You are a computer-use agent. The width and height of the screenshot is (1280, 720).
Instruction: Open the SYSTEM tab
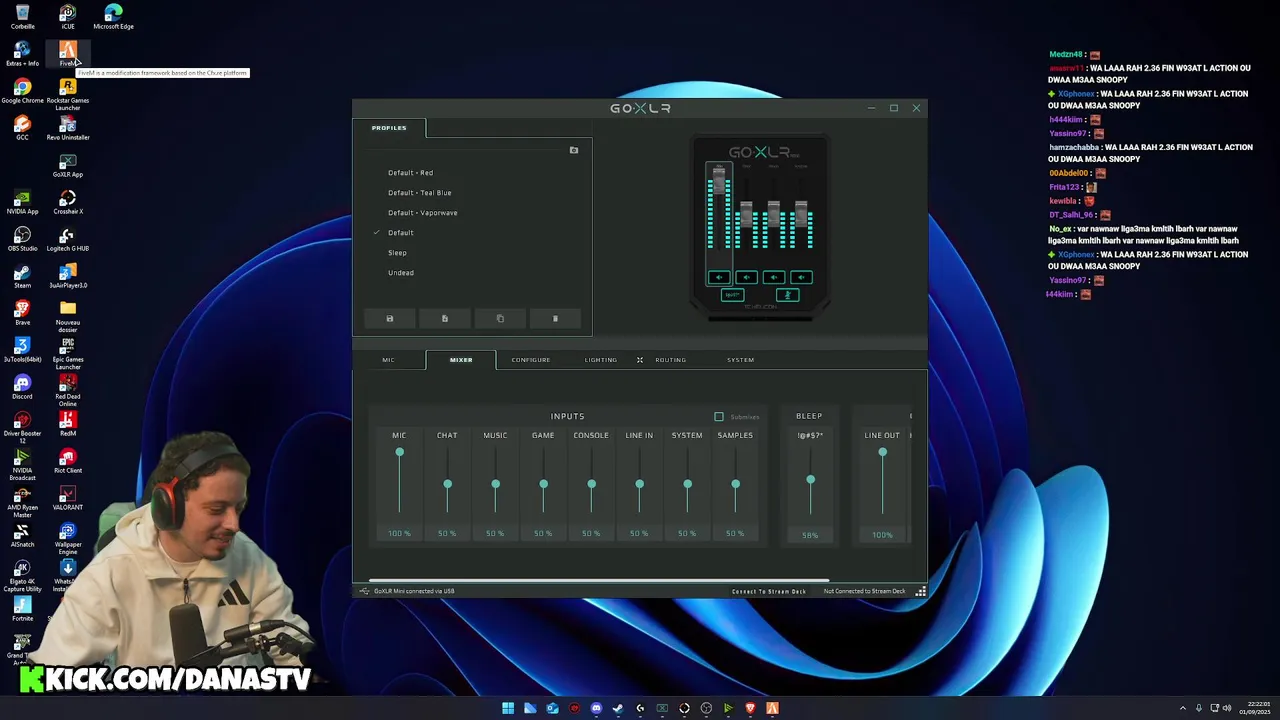tap(741, 360)
